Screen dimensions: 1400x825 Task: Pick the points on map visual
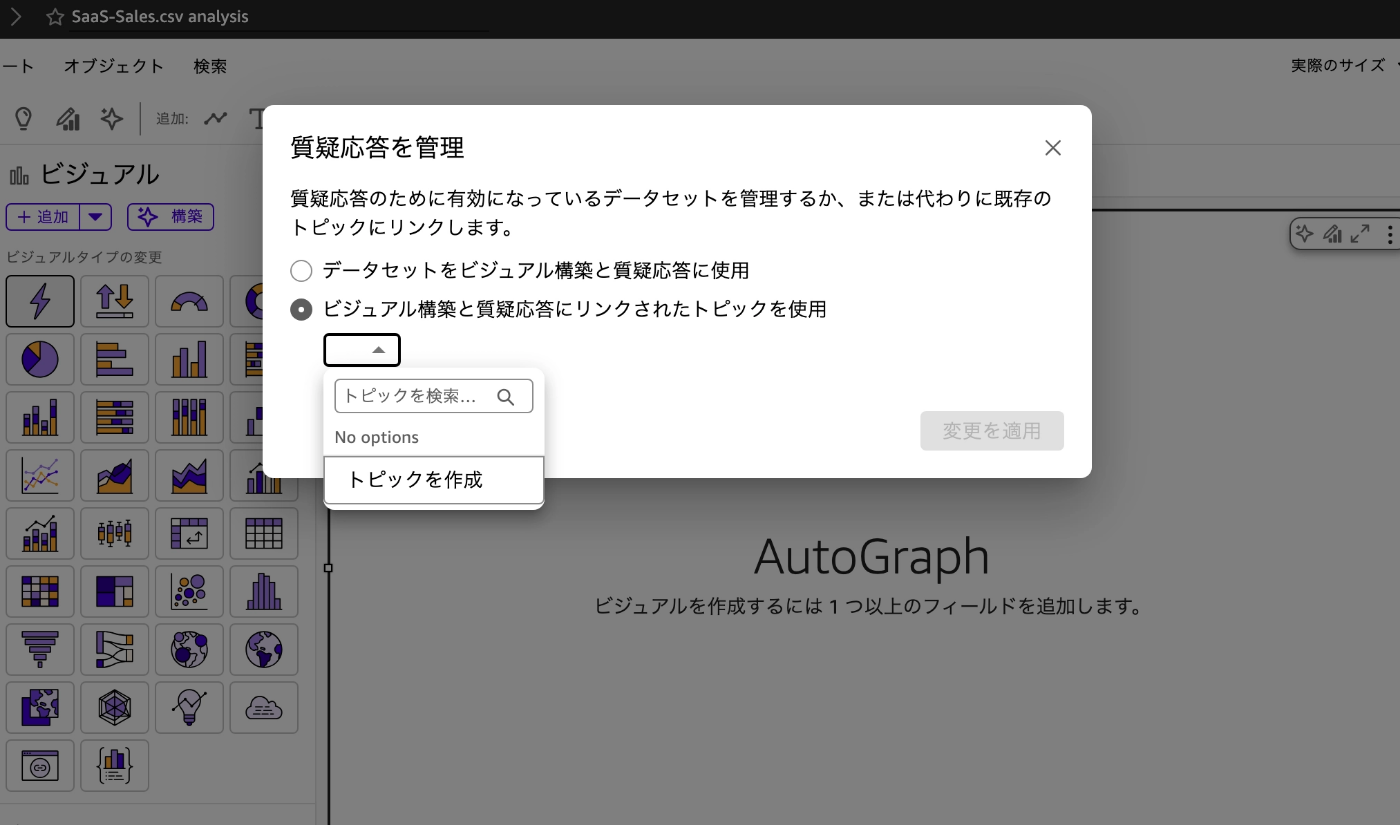pos(190,649)
